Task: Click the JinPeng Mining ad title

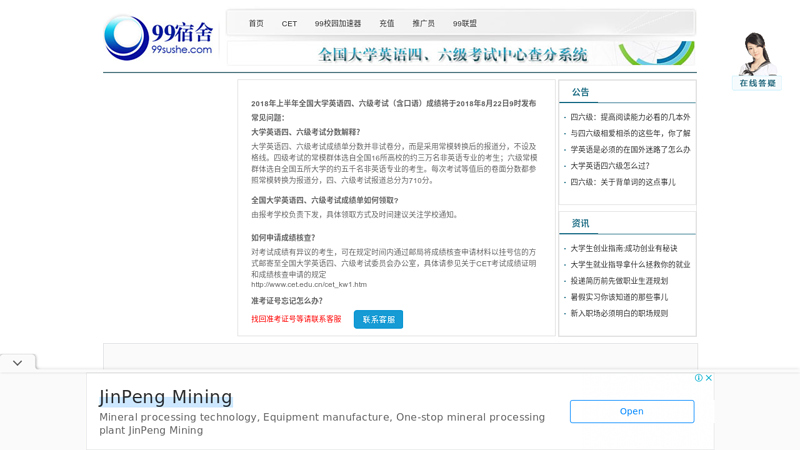Action: coord(166,397)
